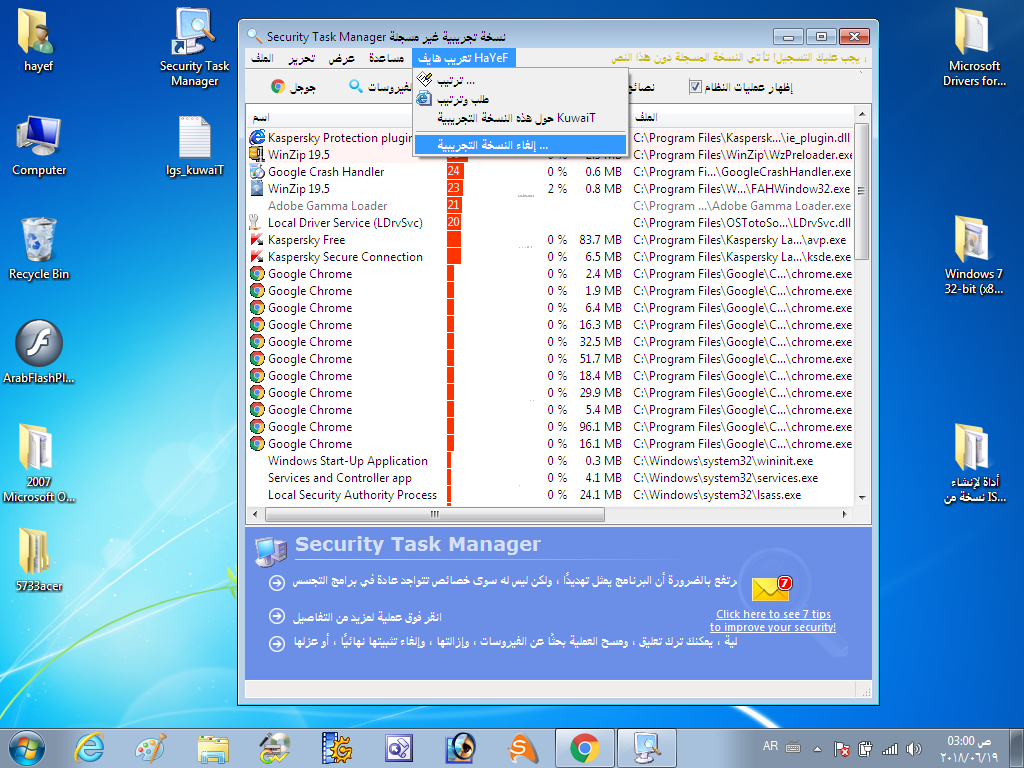The image size is (1024, 768).
Task: Toggle the show system processes checkbox
Action: [695, 87]
